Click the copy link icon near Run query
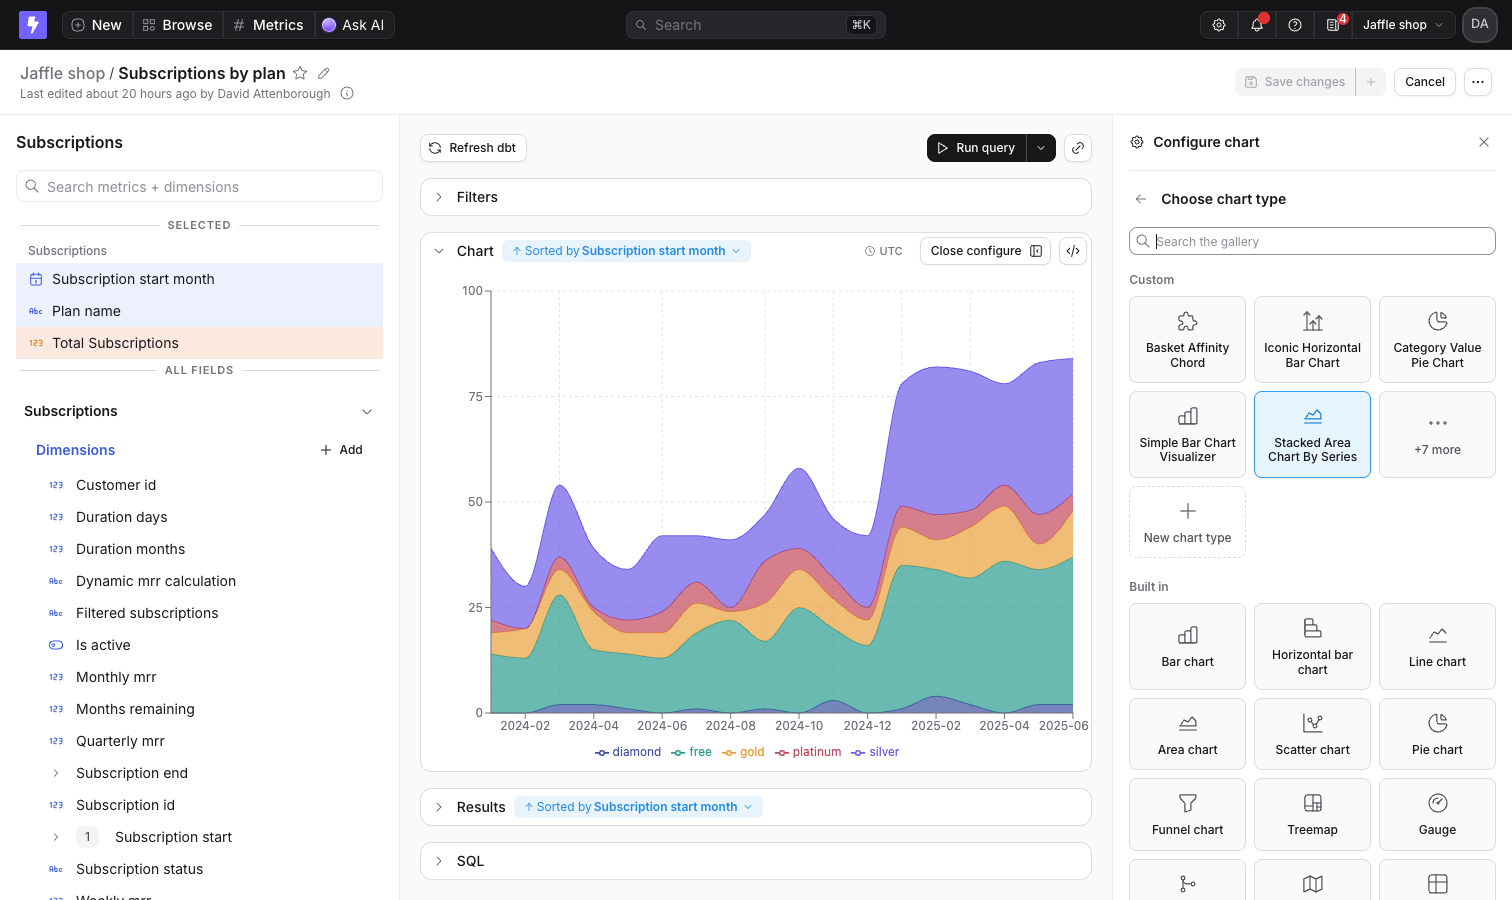1512x900 pixels. (1078, 148)
